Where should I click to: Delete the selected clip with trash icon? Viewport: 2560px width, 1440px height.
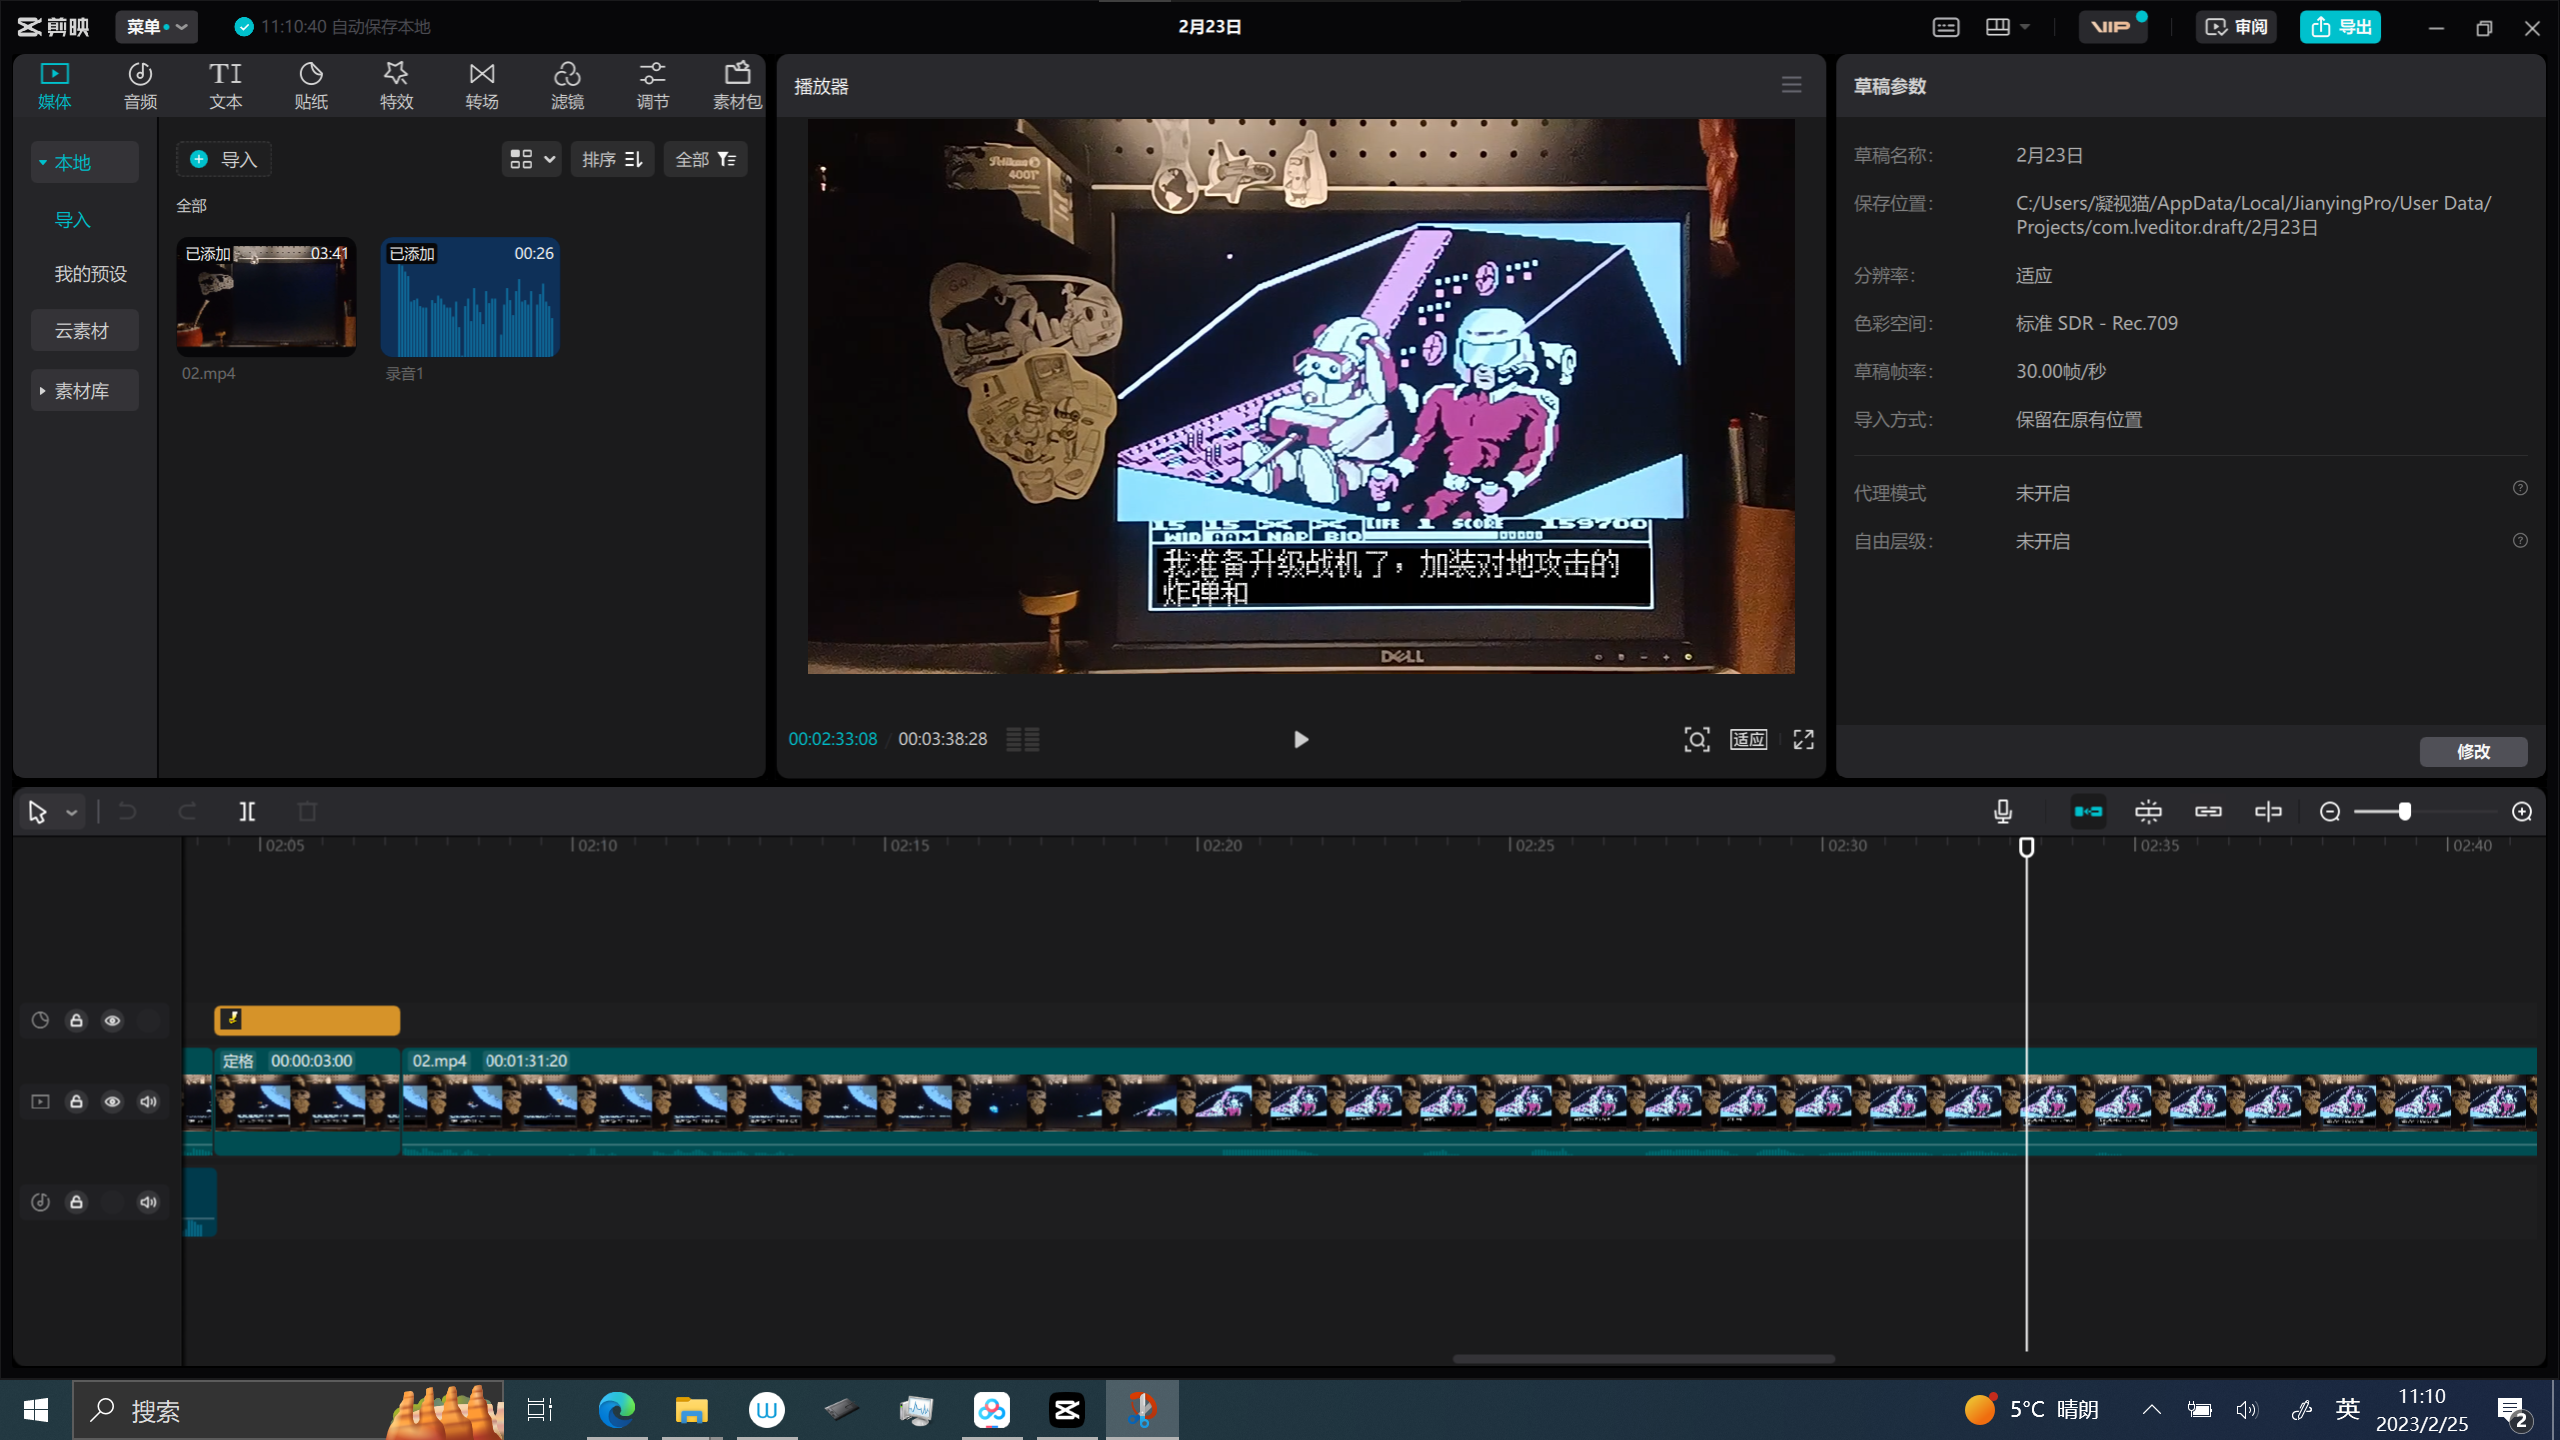(x=307, y=812)
